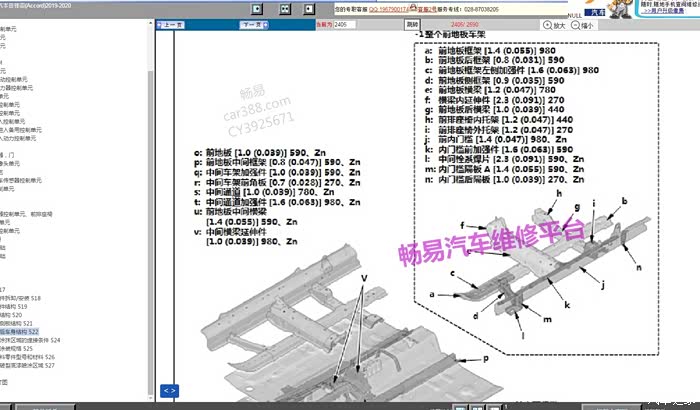Click legend line o: 前地板 590 Zn
Image resolution: width=700 pixels, height=410 pixels.
(260, 153)
